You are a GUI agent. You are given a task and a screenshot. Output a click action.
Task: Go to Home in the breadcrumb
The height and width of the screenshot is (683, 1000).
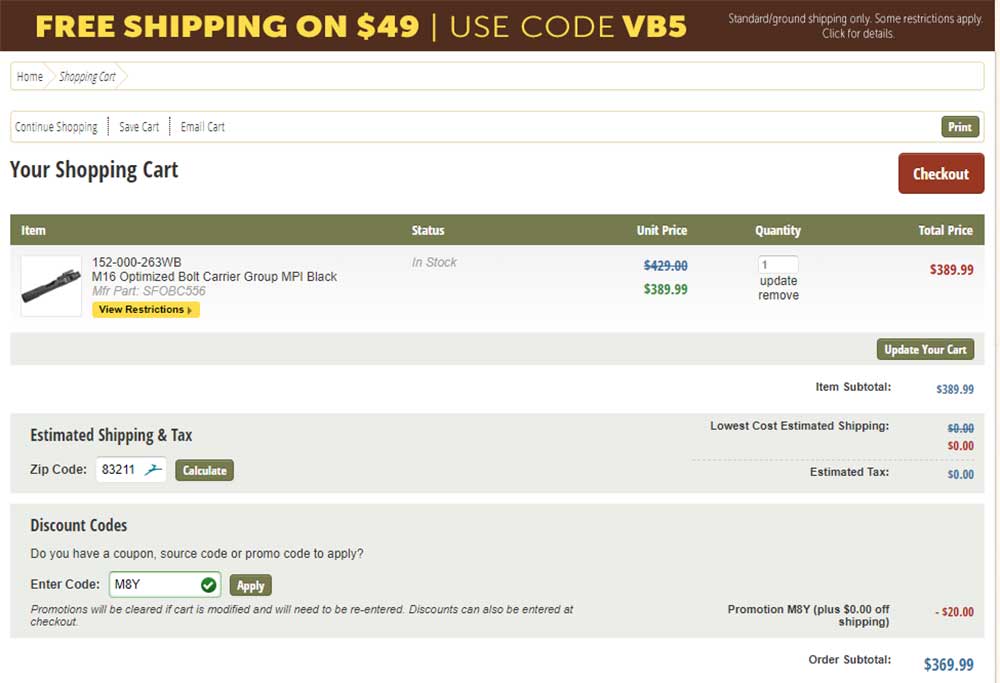point(29,77)
